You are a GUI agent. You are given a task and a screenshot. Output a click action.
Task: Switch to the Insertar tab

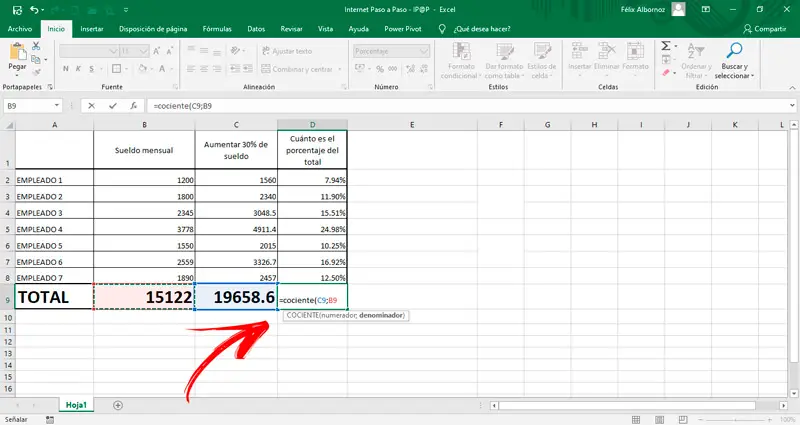point(91,29)
